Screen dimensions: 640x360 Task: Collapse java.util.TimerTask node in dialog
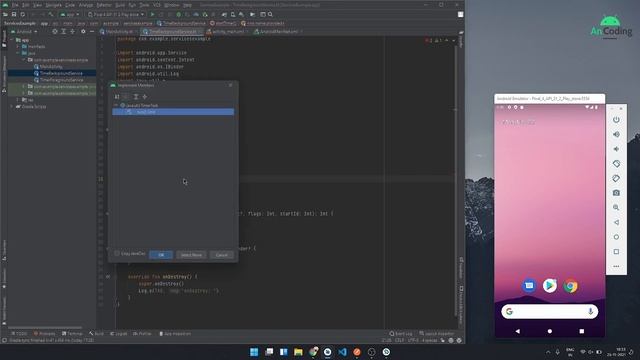tap(116, 105)
